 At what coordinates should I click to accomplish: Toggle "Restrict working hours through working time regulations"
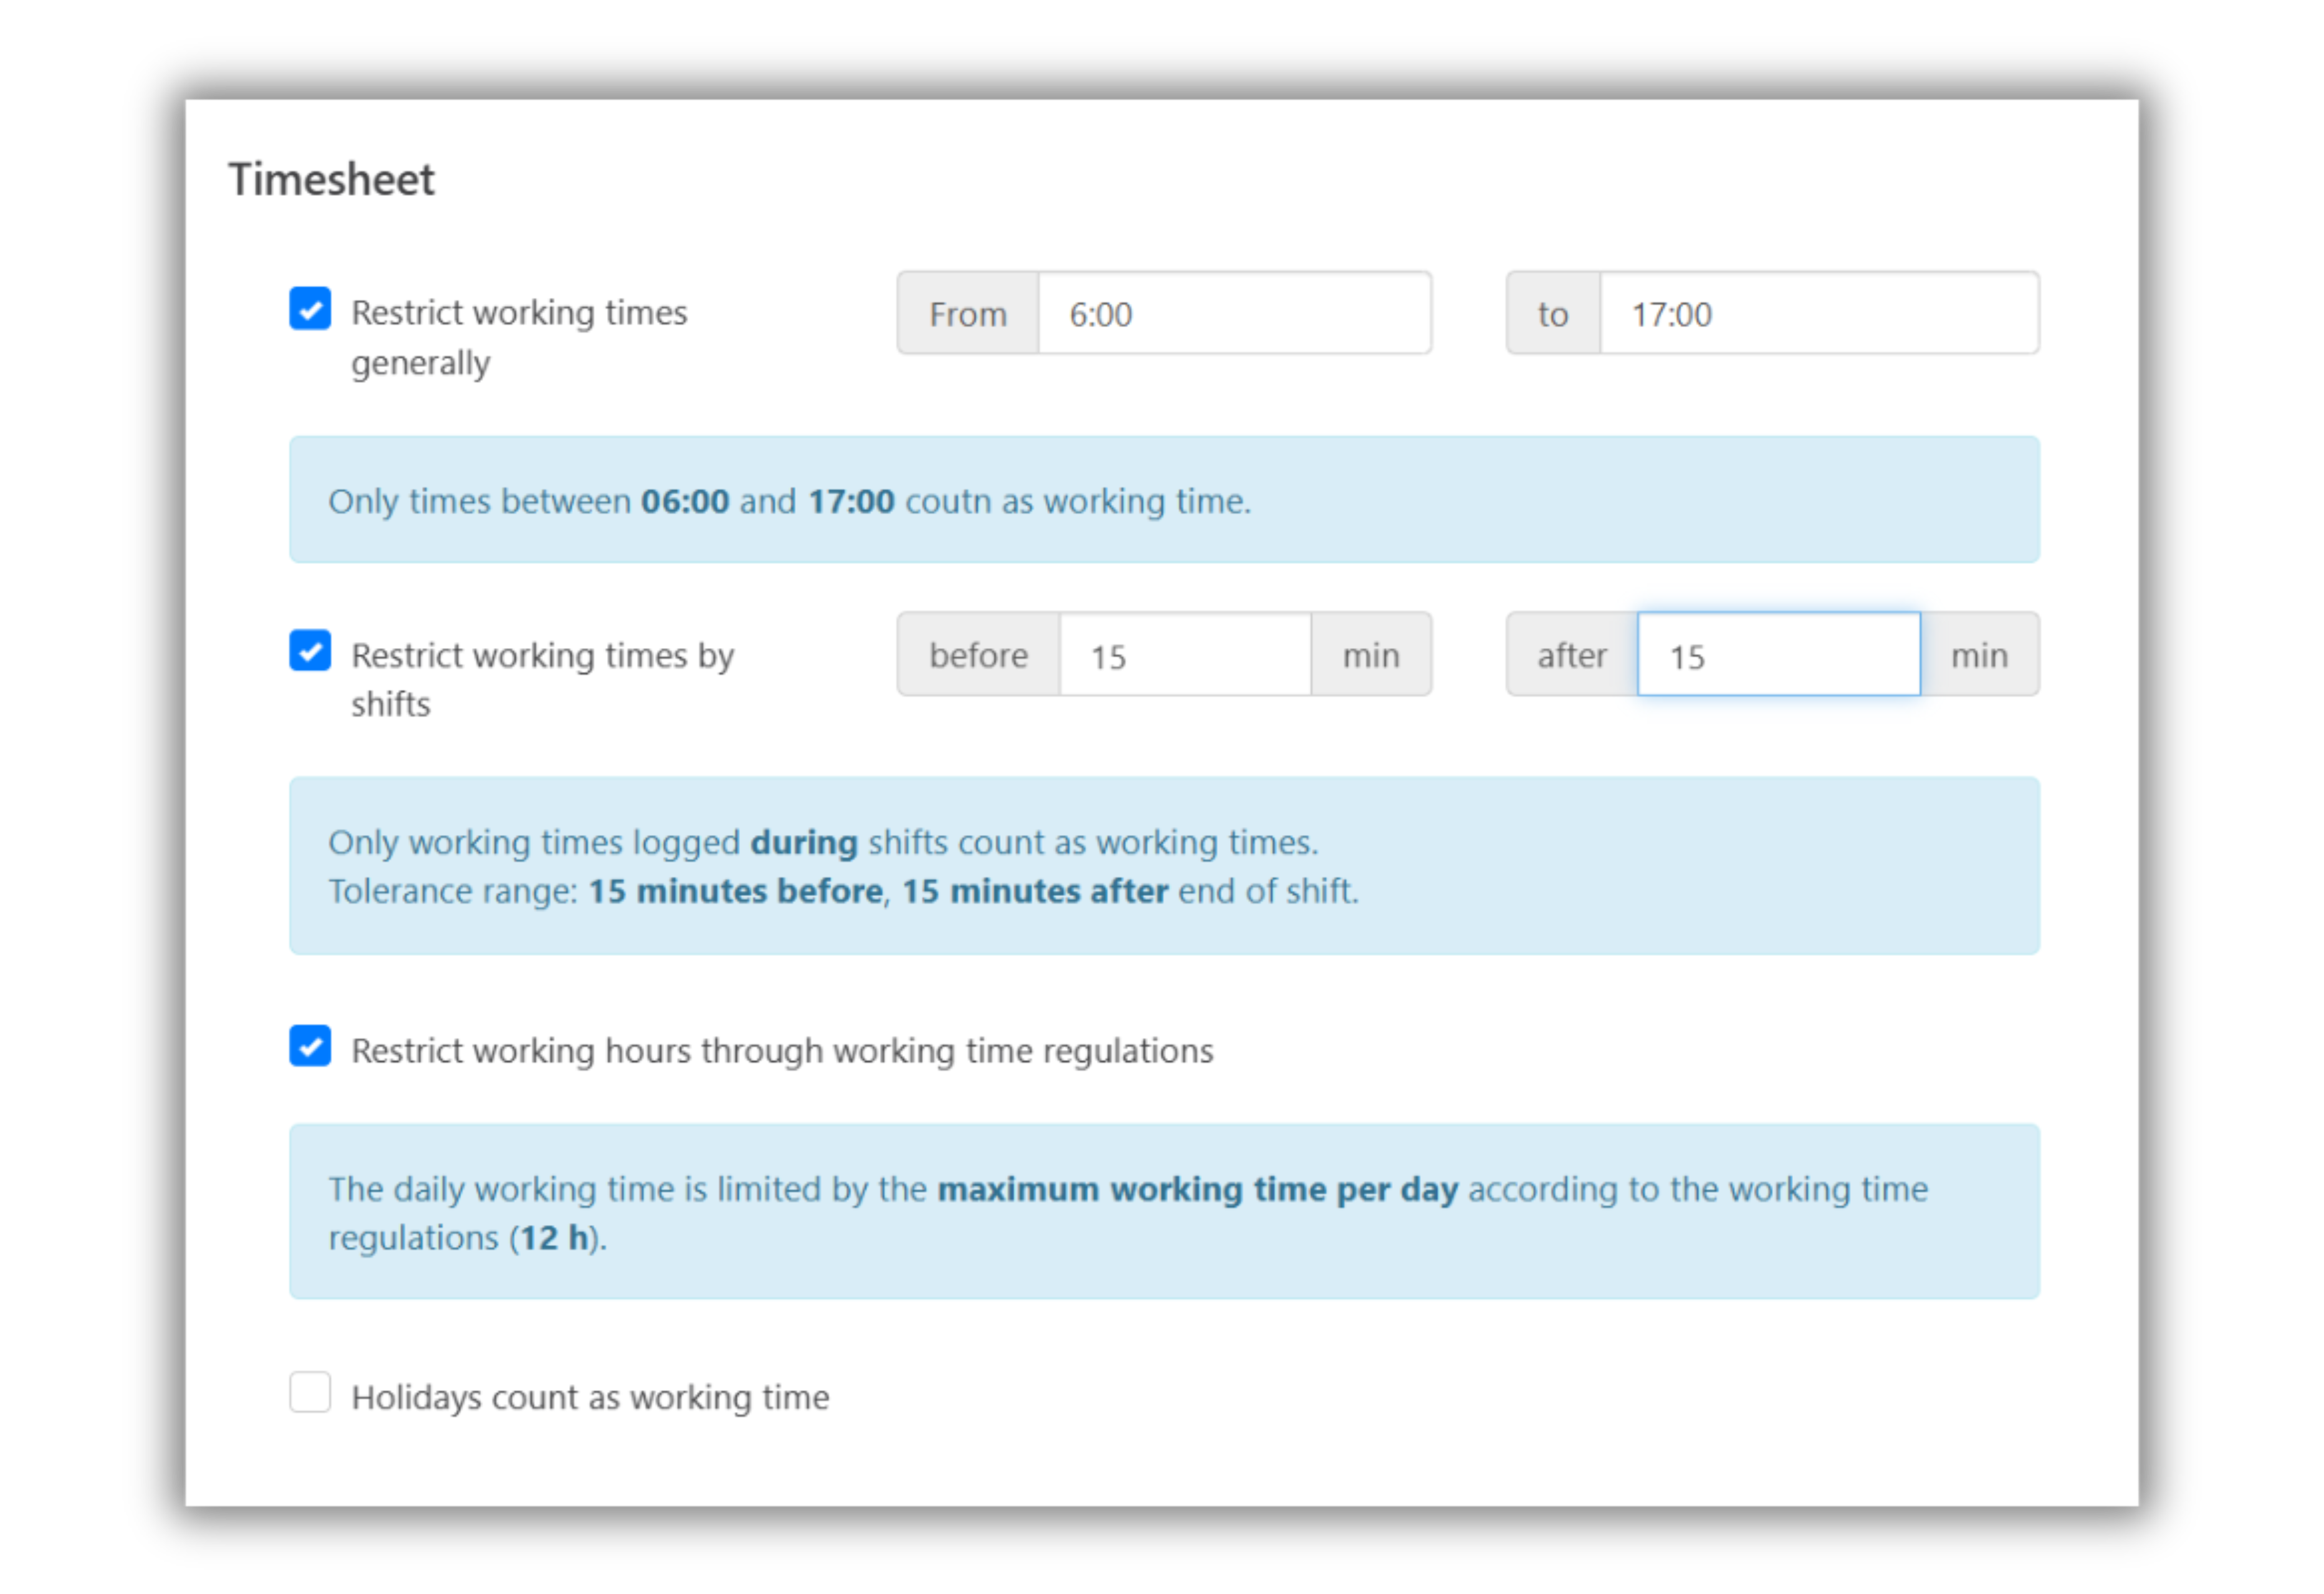(x=310, y=1047)
